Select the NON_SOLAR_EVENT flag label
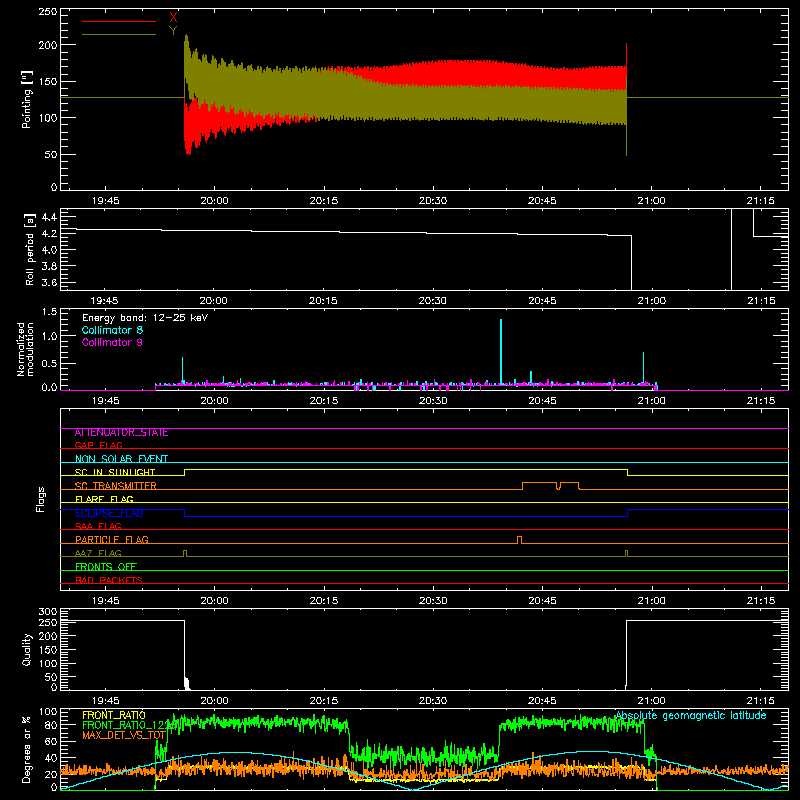 (121, 459)
